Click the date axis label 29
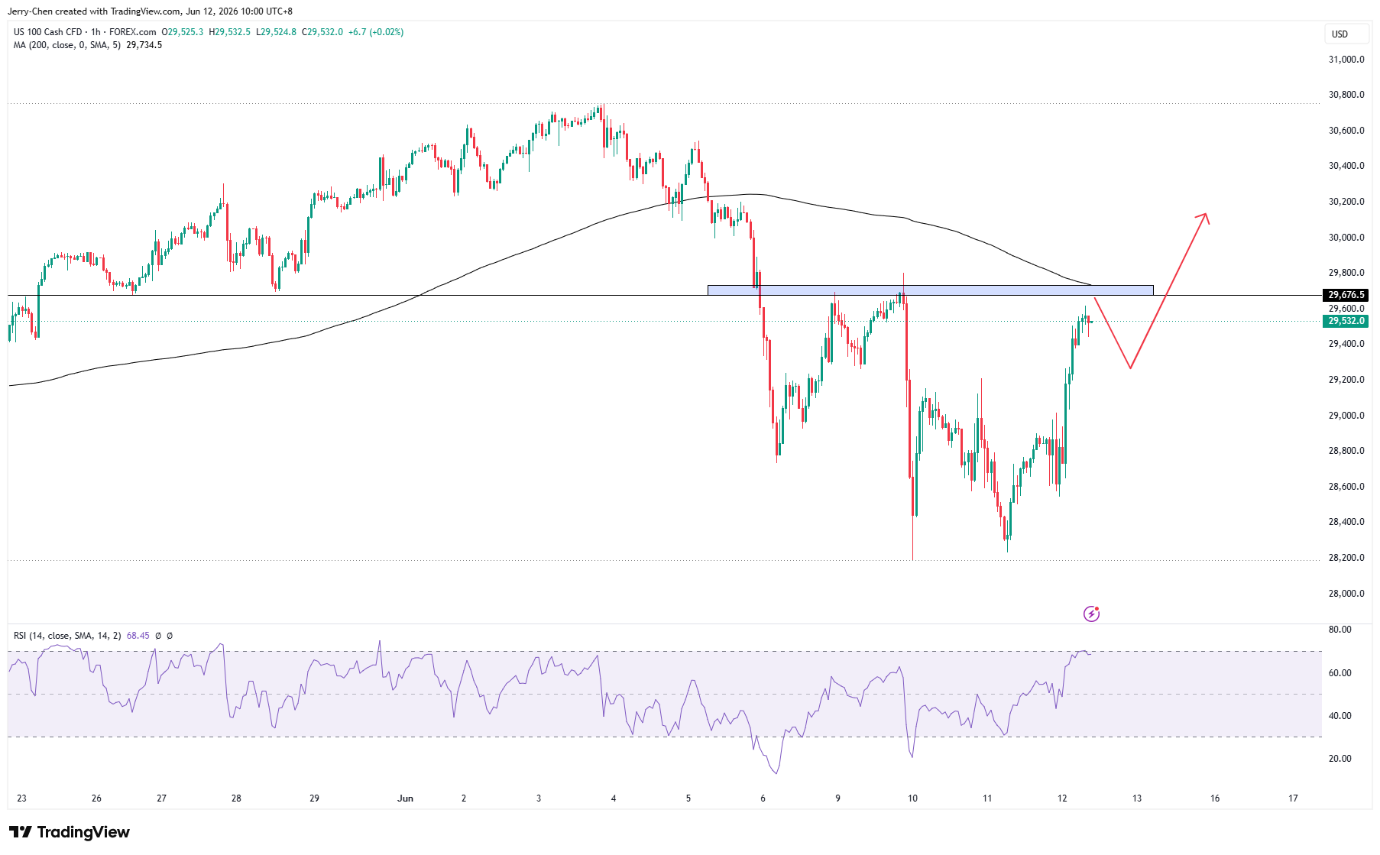This screenshot has width=1380, height=855. click(x=314, y=799)
